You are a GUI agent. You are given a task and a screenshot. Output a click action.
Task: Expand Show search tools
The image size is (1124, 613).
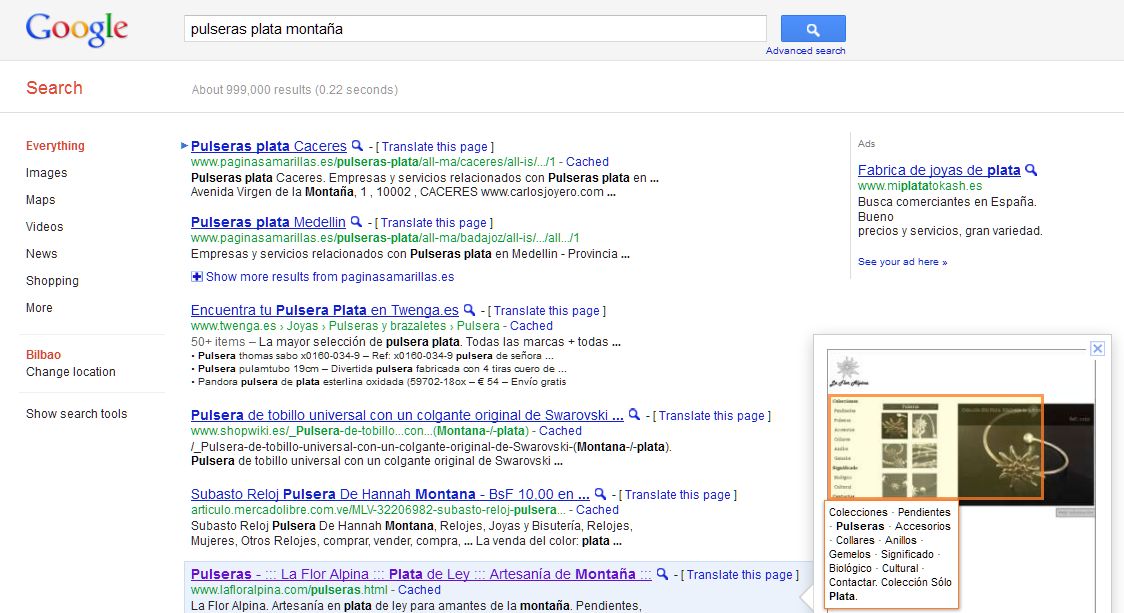tap(76, 414)
